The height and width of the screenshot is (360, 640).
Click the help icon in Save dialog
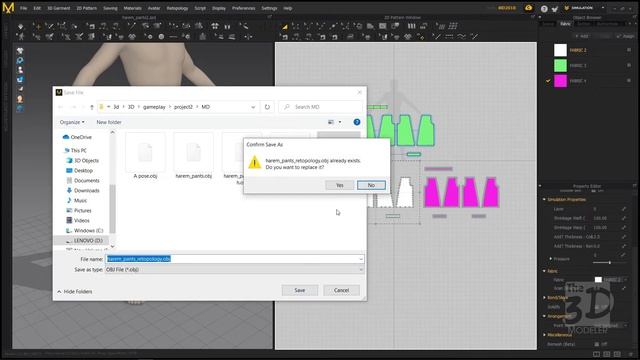357,122
